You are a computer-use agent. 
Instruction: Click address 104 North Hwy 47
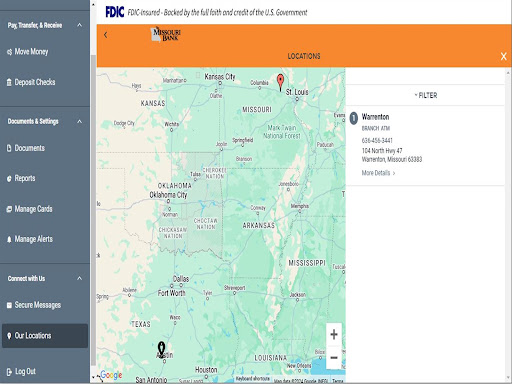click(382, 151)
